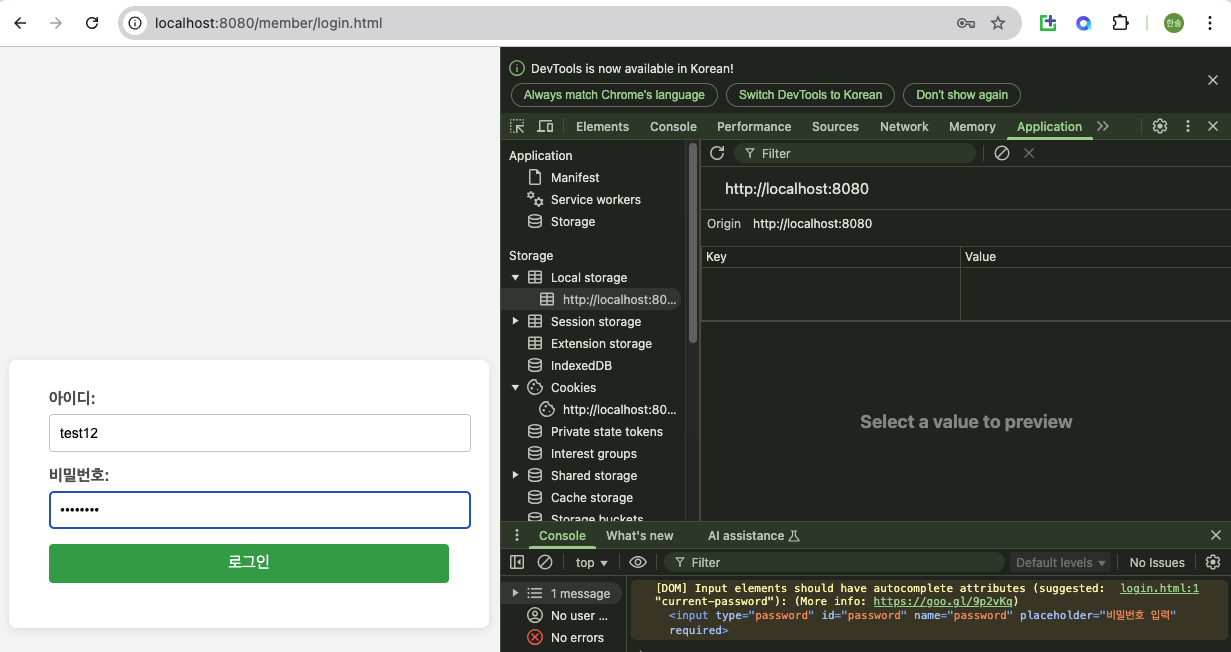Open the top context selector dropdown
Viewport: 1231px width, 652px height.
(x=592, y=562)
